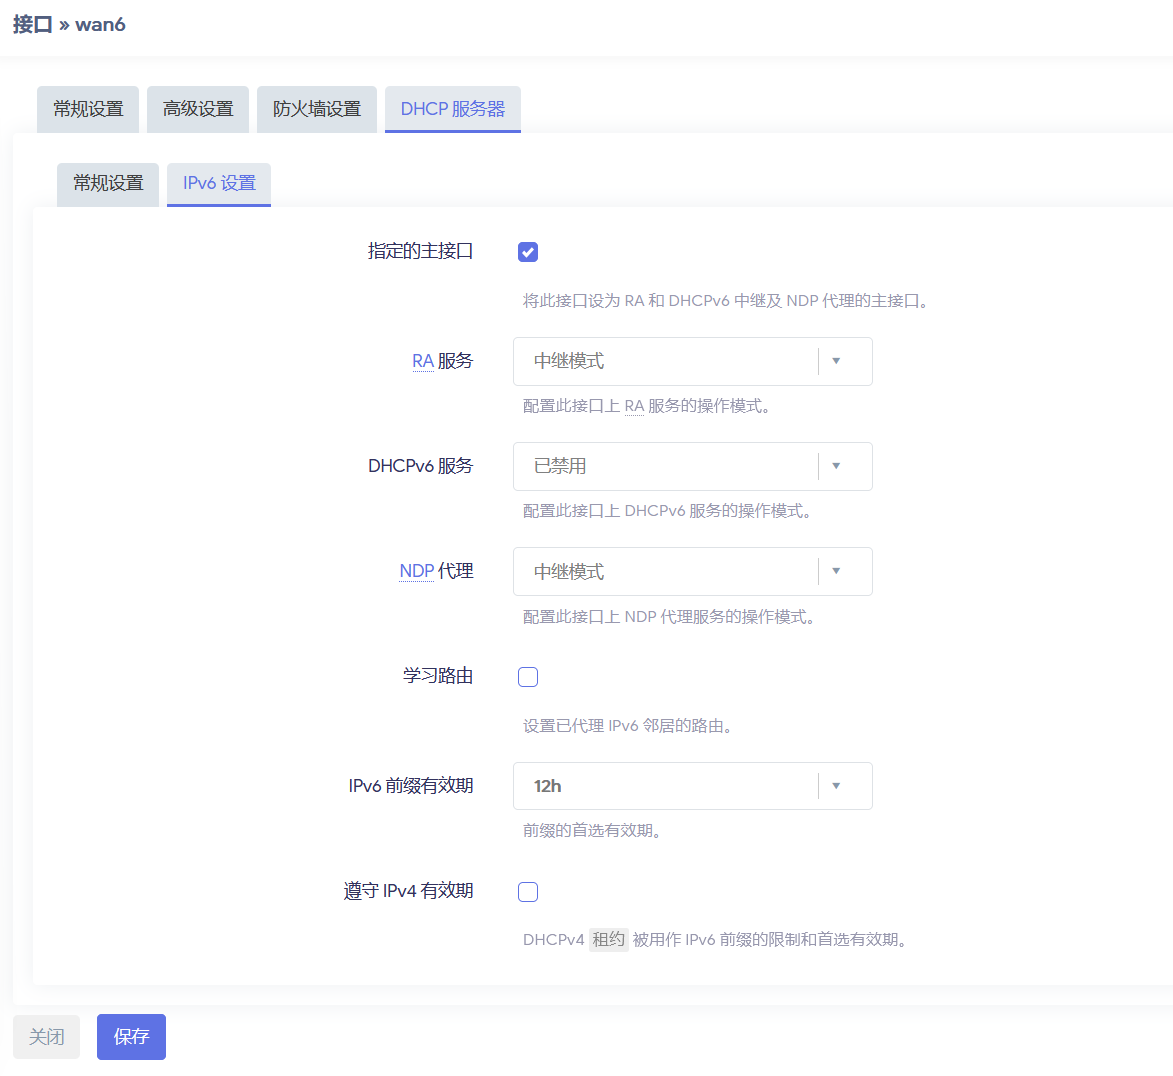Select the DHCP 服务器 tab
Viewport: 1173px width, 1076px height.
tap(452, 109)
